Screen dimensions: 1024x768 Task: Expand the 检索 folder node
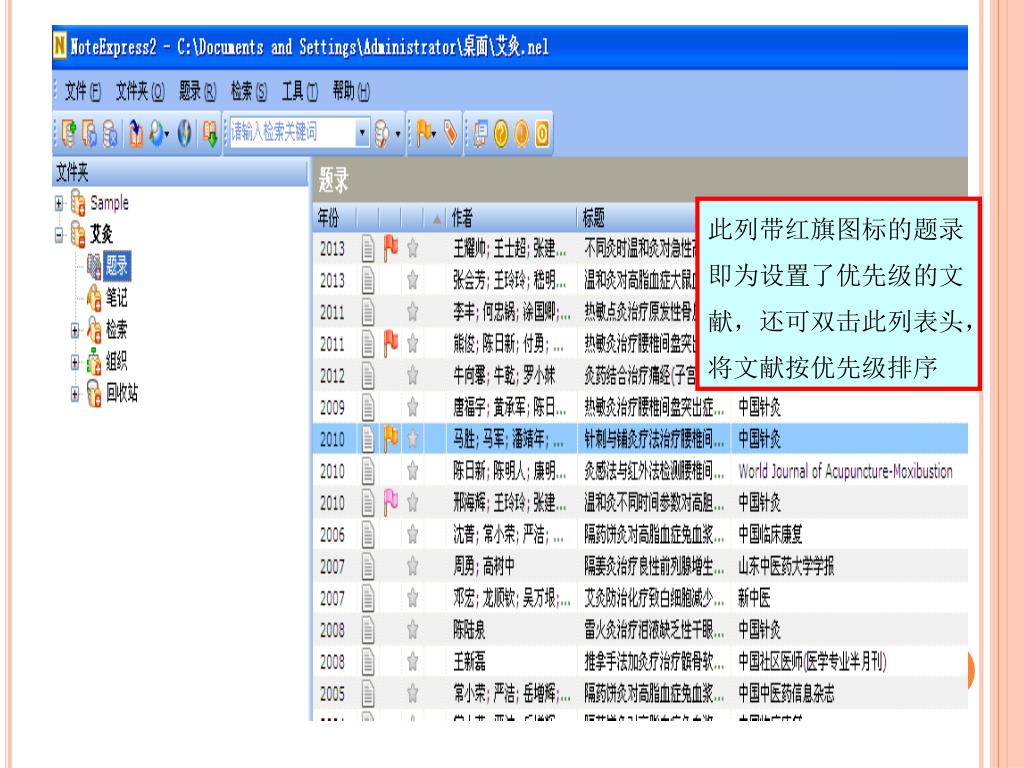(75, 330)
